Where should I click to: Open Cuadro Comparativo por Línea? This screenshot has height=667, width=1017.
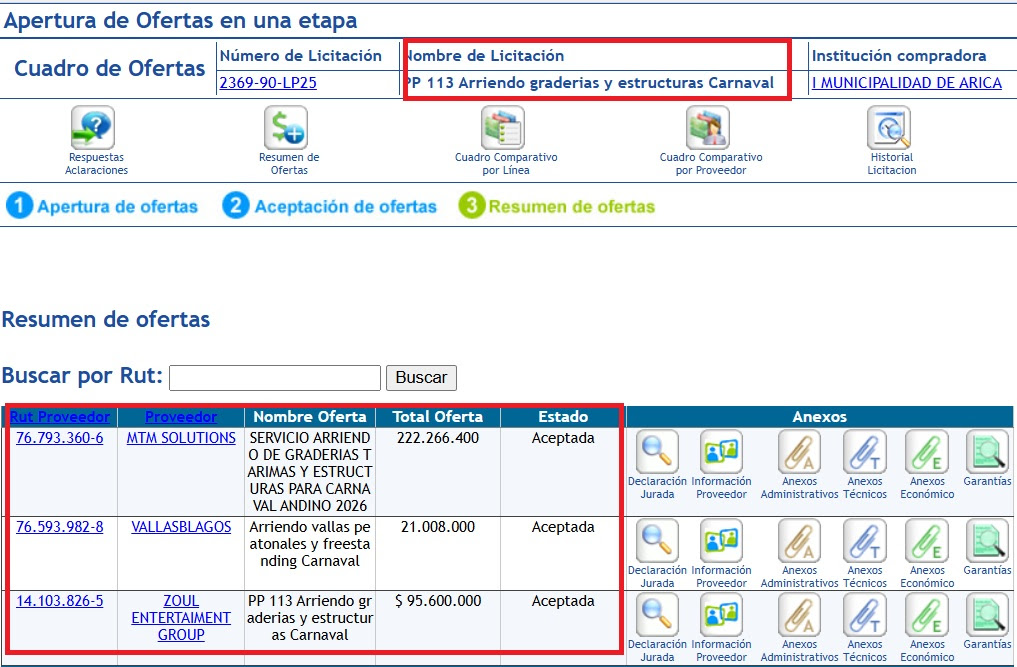click(x=503, y=128)
